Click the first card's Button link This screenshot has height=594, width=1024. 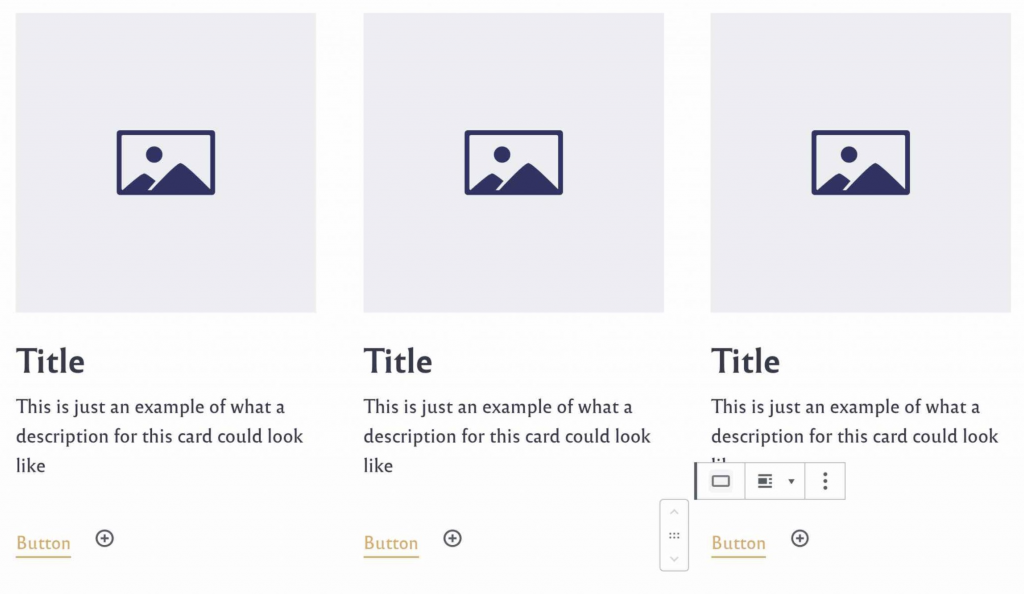click(x=43, y=544)
